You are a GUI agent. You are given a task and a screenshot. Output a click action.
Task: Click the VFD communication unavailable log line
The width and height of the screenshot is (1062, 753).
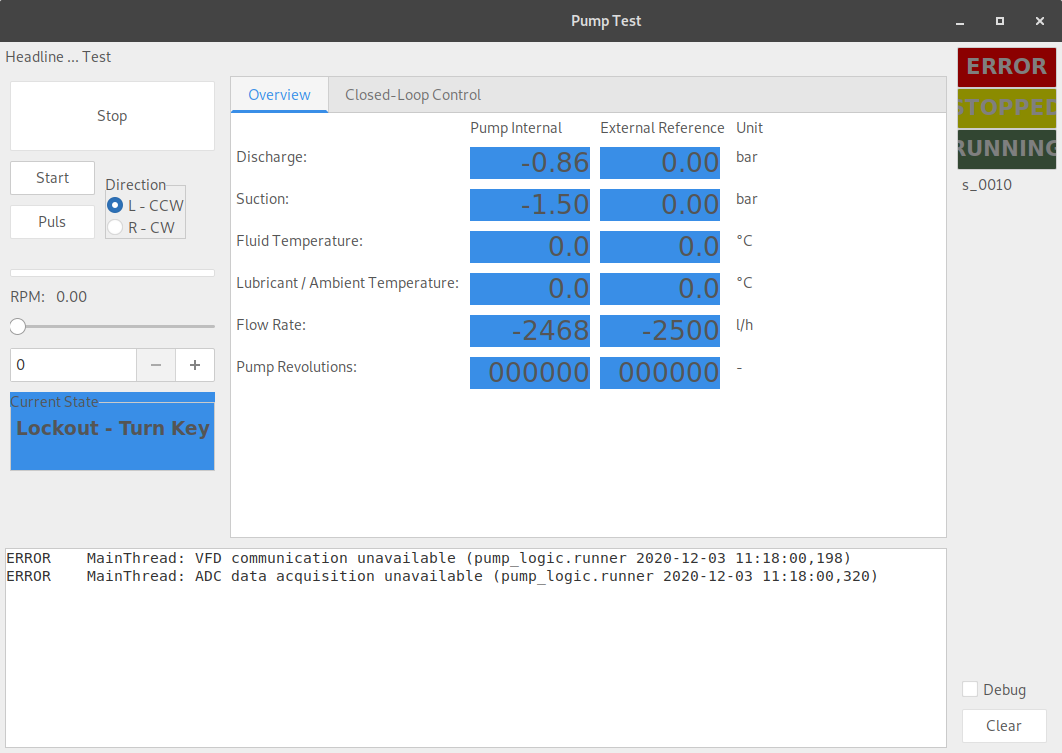pyautogui.click(x=428, y=558)
